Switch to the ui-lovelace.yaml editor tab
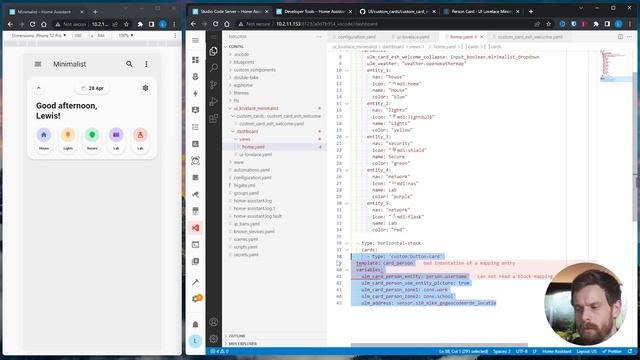 coord(413,37)
